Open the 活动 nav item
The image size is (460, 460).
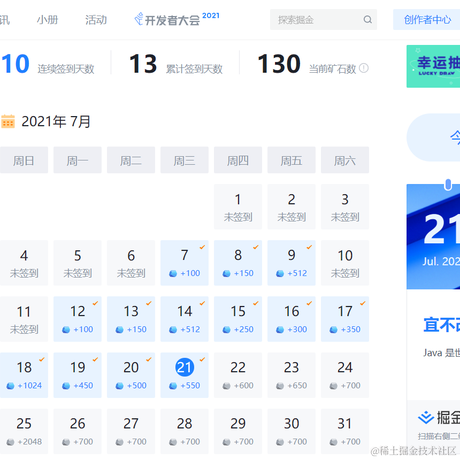[96, 20]
